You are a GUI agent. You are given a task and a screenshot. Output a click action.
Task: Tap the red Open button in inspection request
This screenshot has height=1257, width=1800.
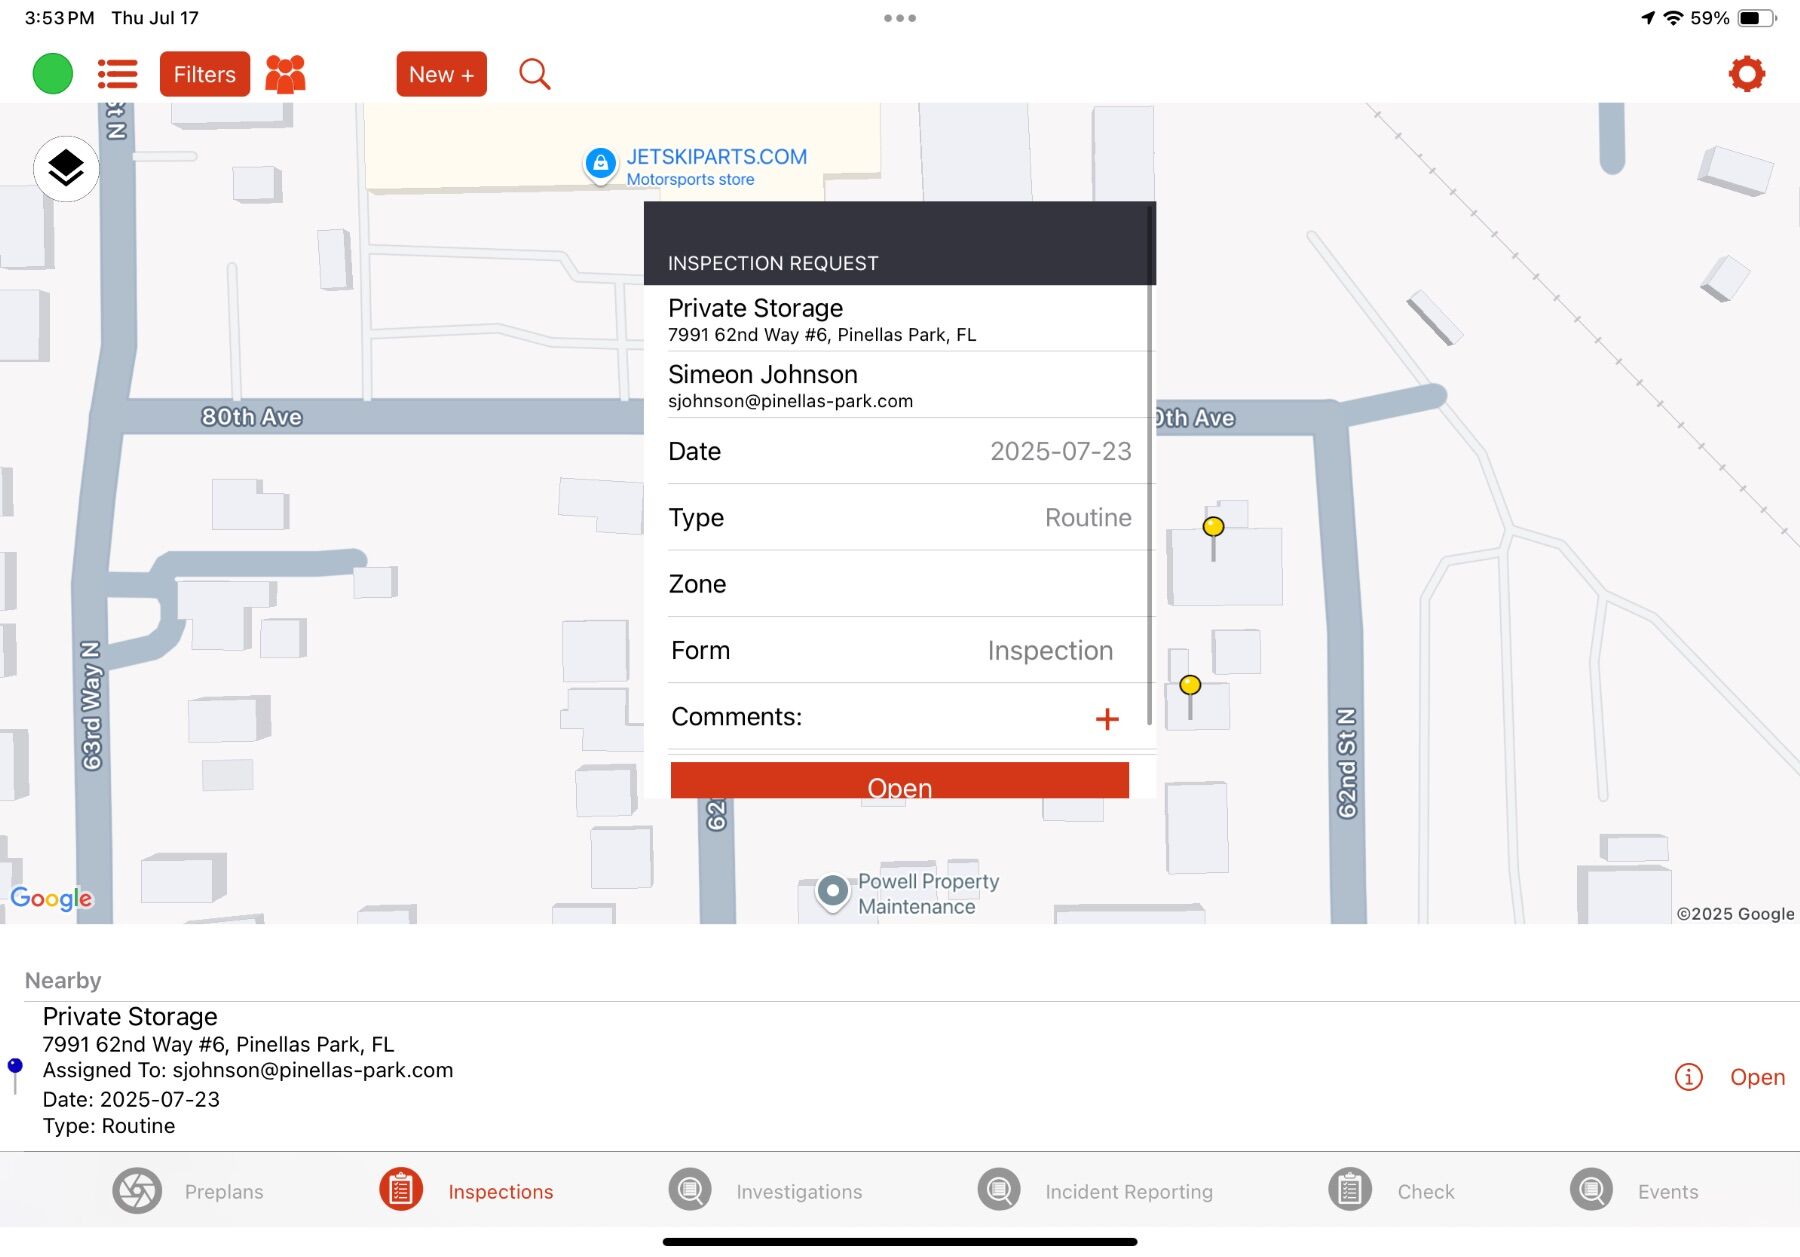(900, 781)
